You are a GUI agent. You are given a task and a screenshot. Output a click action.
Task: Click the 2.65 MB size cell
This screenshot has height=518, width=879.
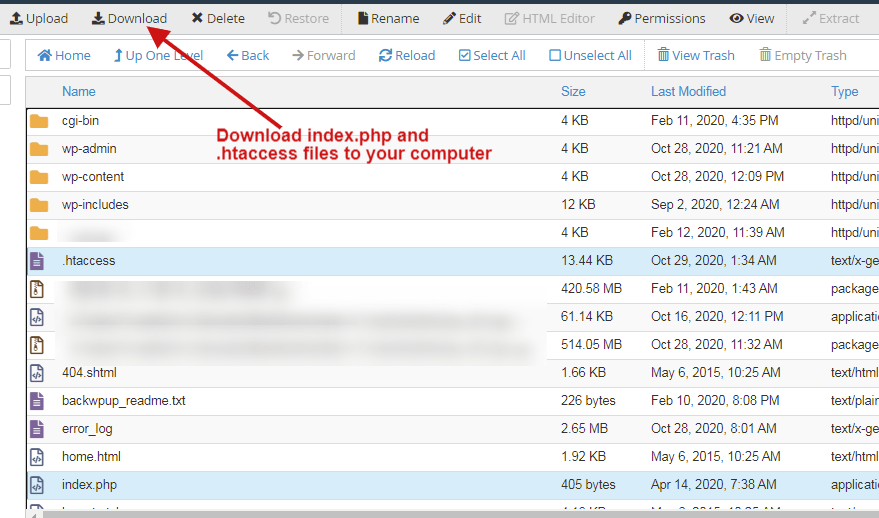click(x=584, y=429)
